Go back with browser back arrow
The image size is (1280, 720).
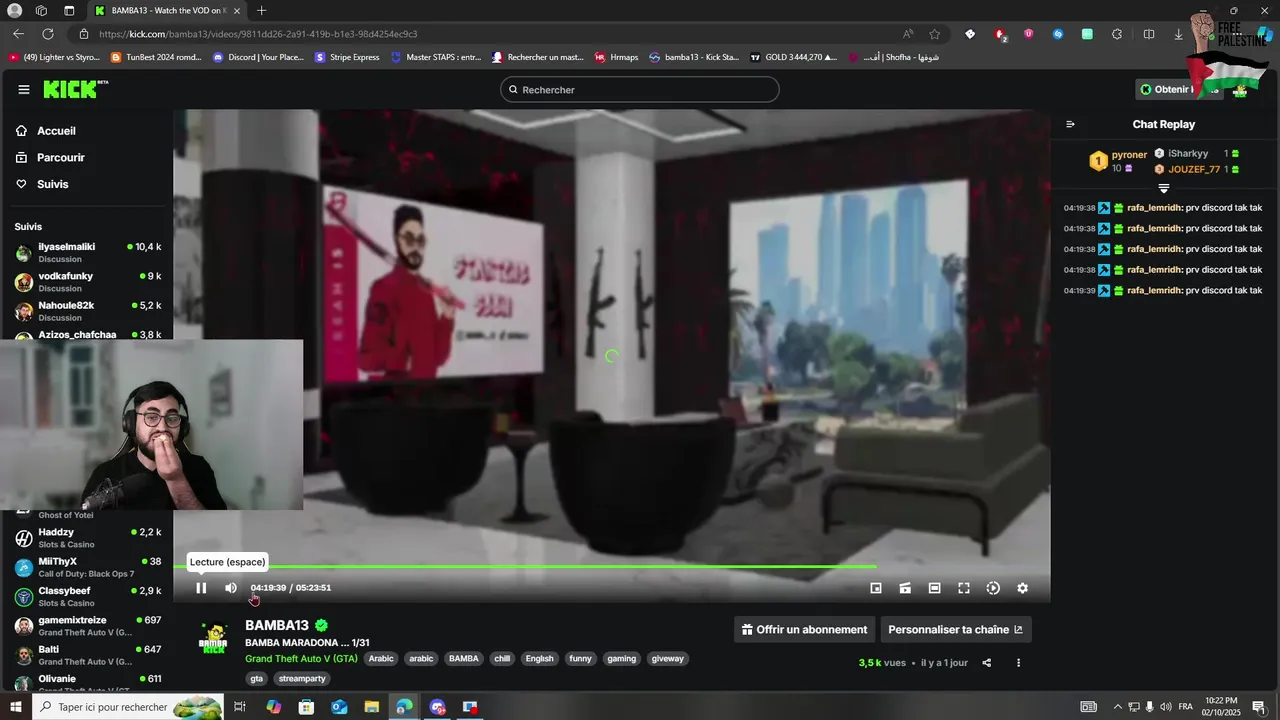[19, 34]
